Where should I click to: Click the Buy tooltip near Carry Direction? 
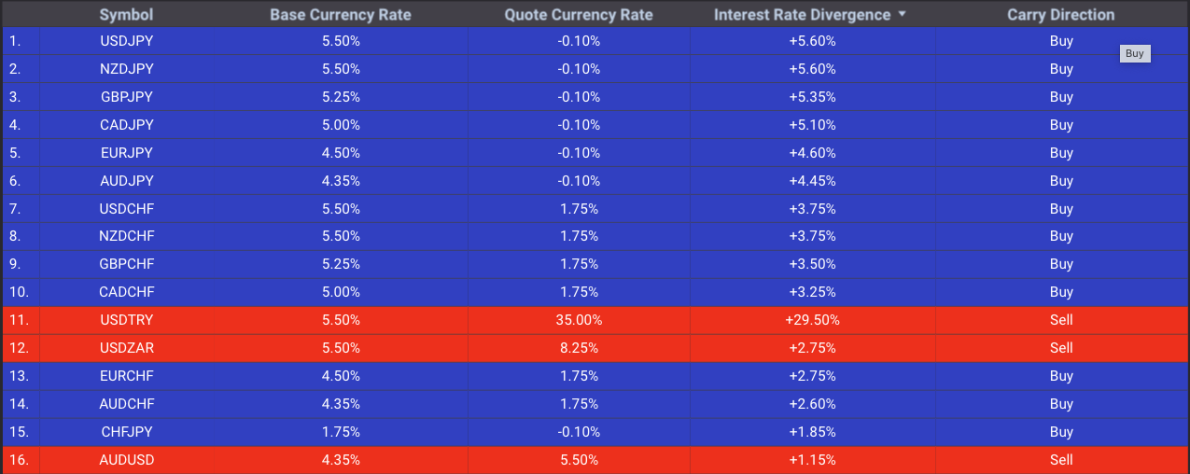[1134, 54]
